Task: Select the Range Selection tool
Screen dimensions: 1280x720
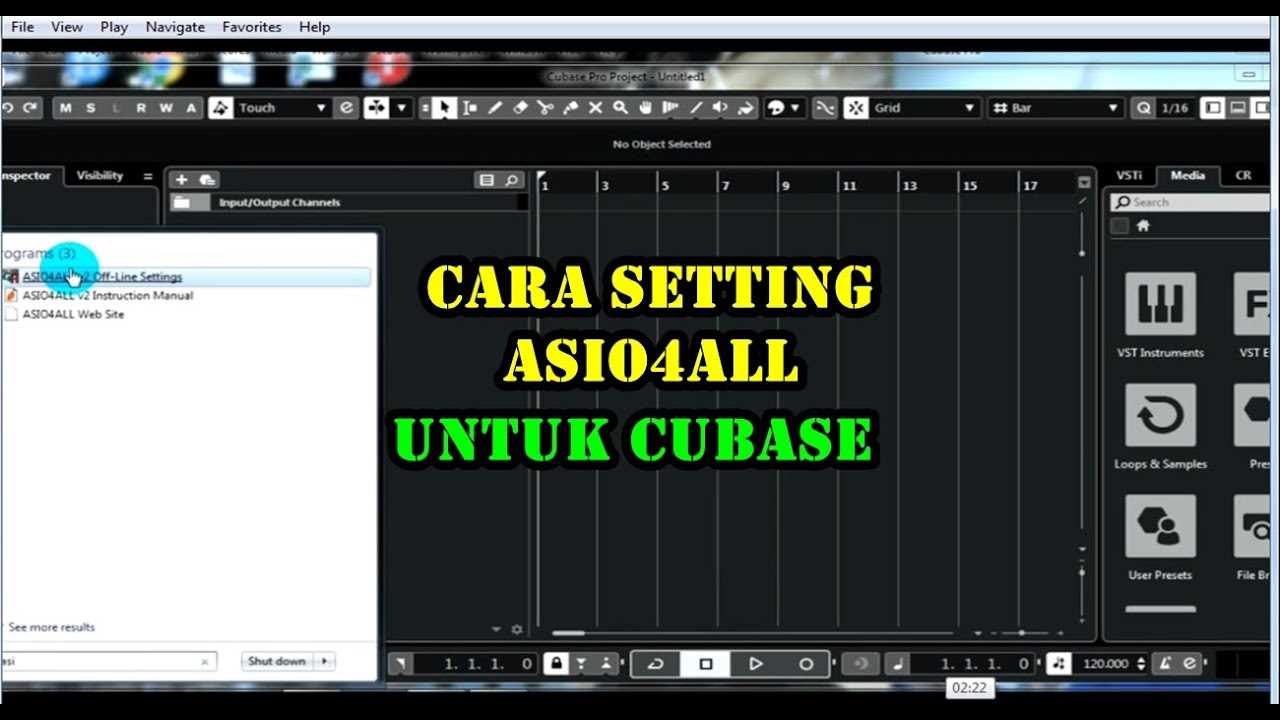Action: tap(470, 108)
